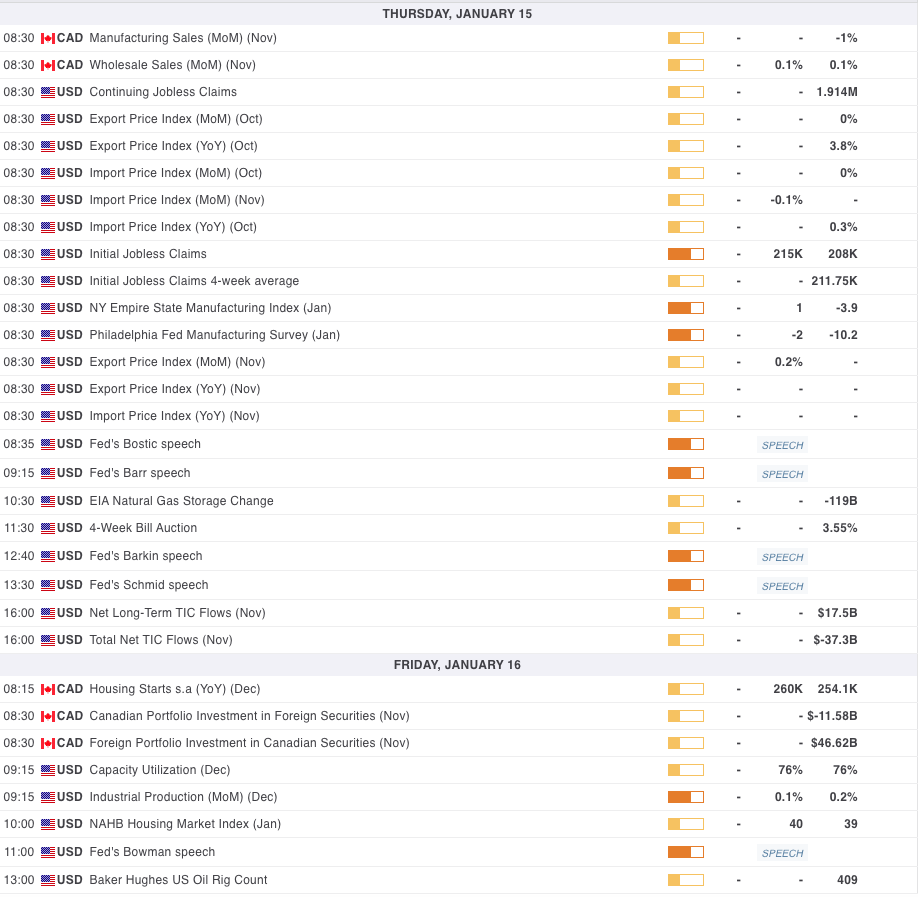Image resolution: width=923 pixels, height=897 pixels.
Task: Click the impact indicator for Philadelphia Fed Manufacturing Survey
Action: pyautogui.click(x=684, y=335)
